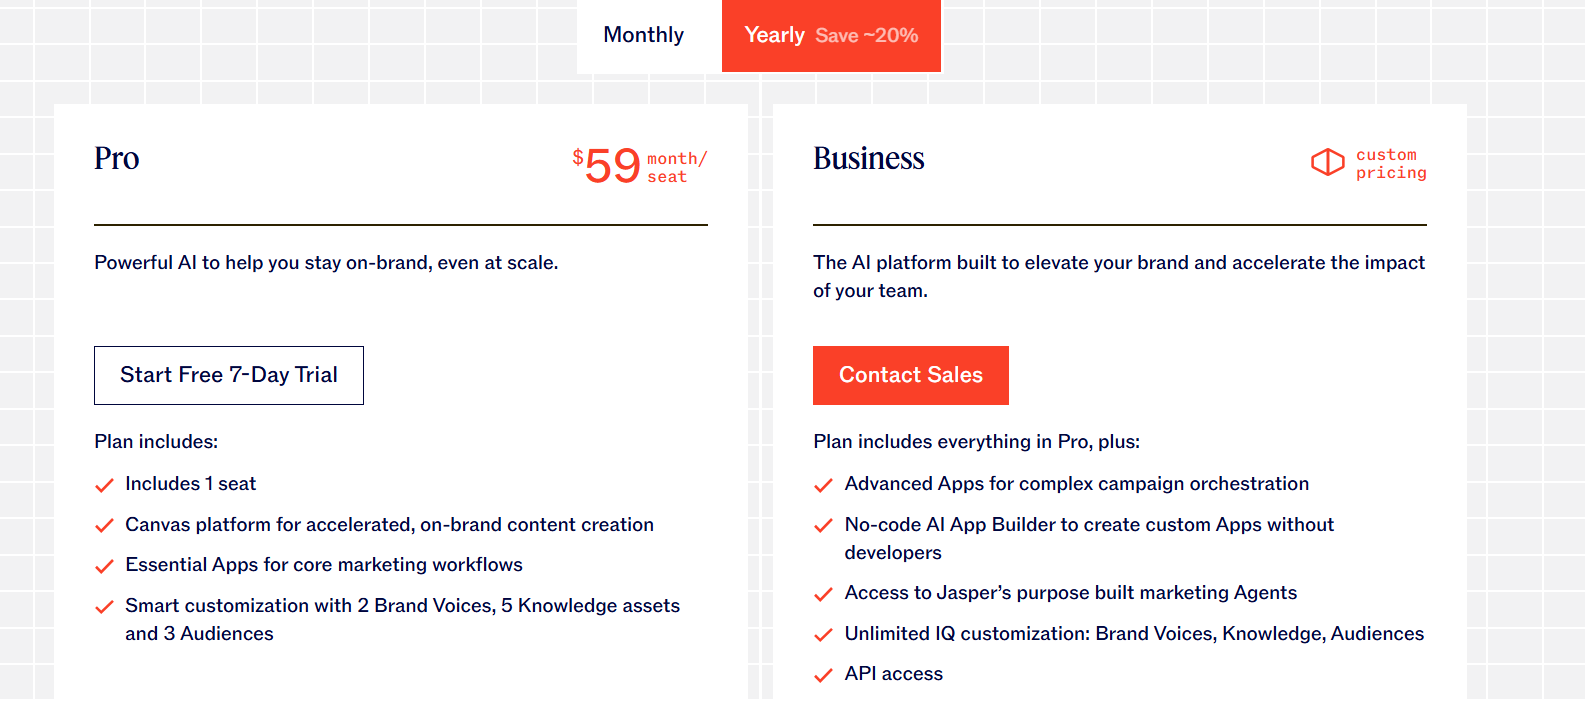Click the custom pricing cube icon
This screenshot has height=701, width=1585.
point(1327,162)
